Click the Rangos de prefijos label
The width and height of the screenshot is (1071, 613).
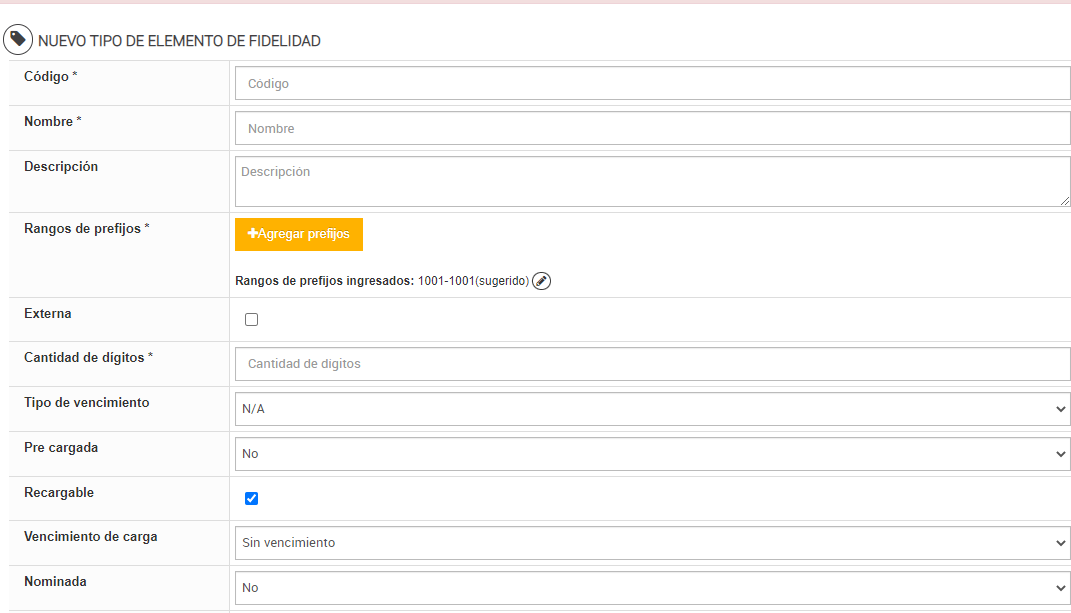(86, 228)
